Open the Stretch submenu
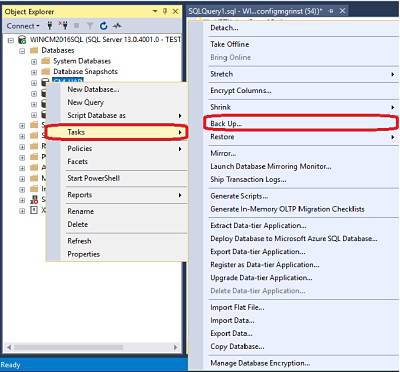Viewport: 400px width, 372px height. click(x=301, y=74)
